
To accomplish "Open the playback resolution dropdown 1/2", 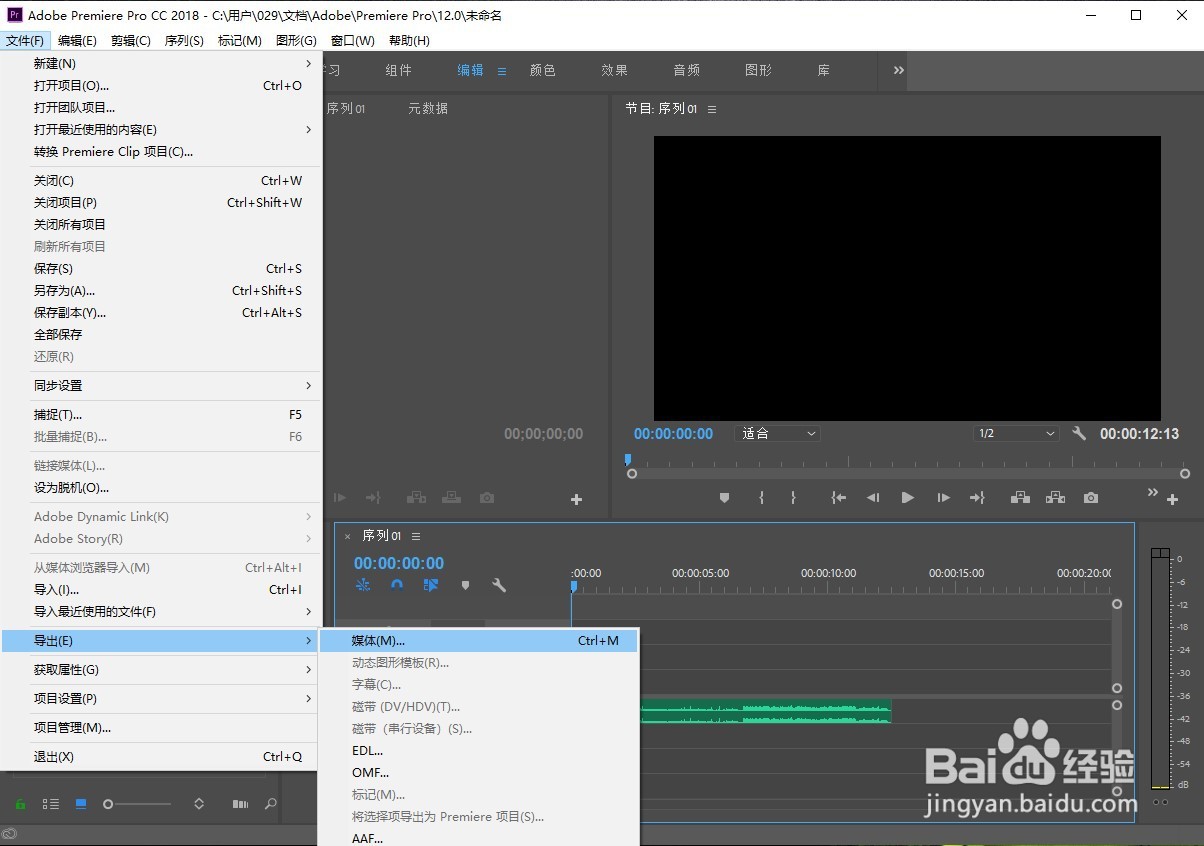I will point(1017,433).
